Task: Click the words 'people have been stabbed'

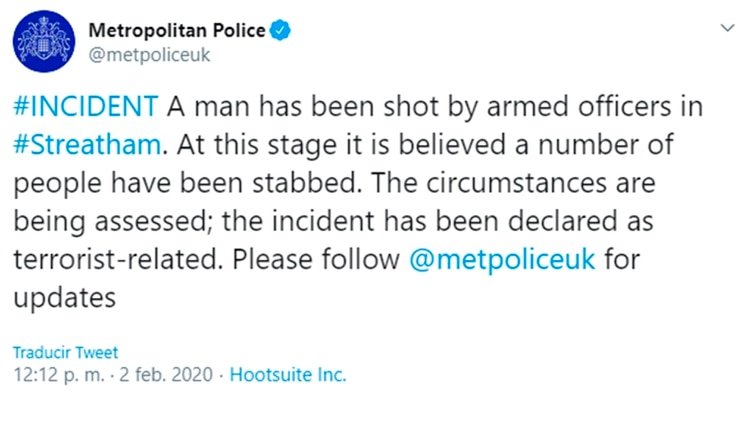Action: click(x=186, y=183)
